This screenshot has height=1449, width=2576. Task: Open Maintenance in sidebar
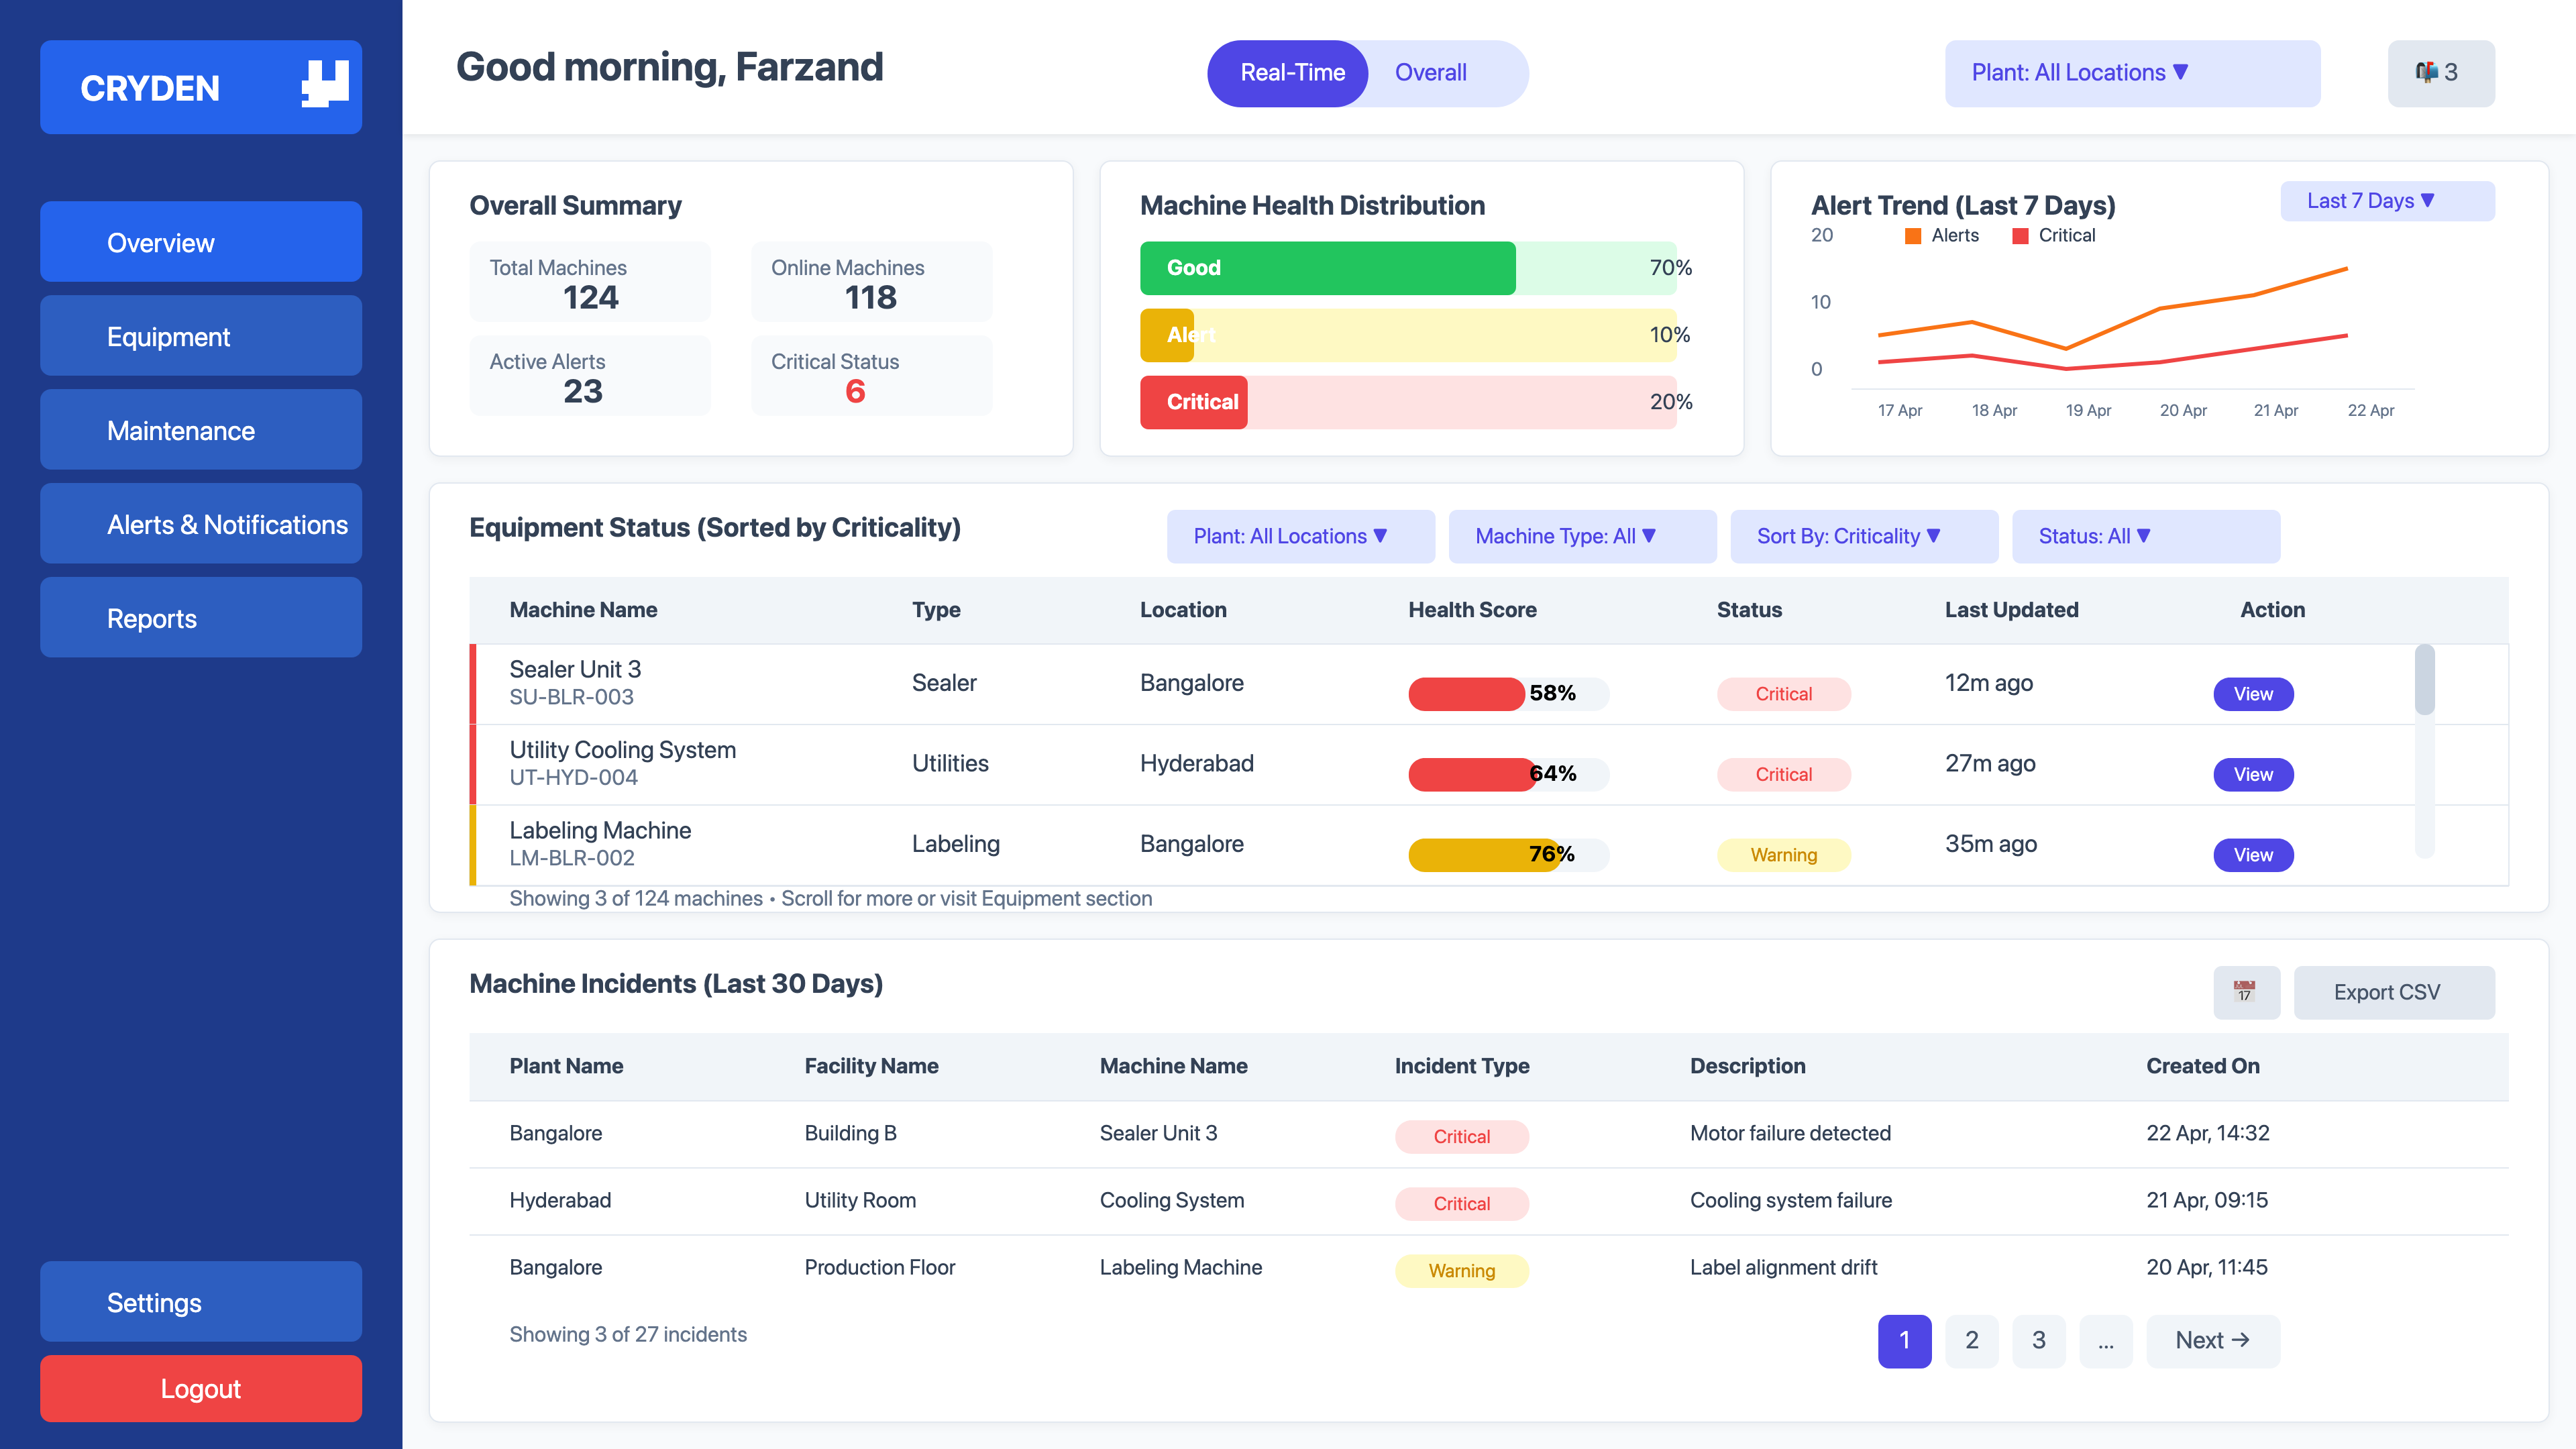click(x=201, y=430)
